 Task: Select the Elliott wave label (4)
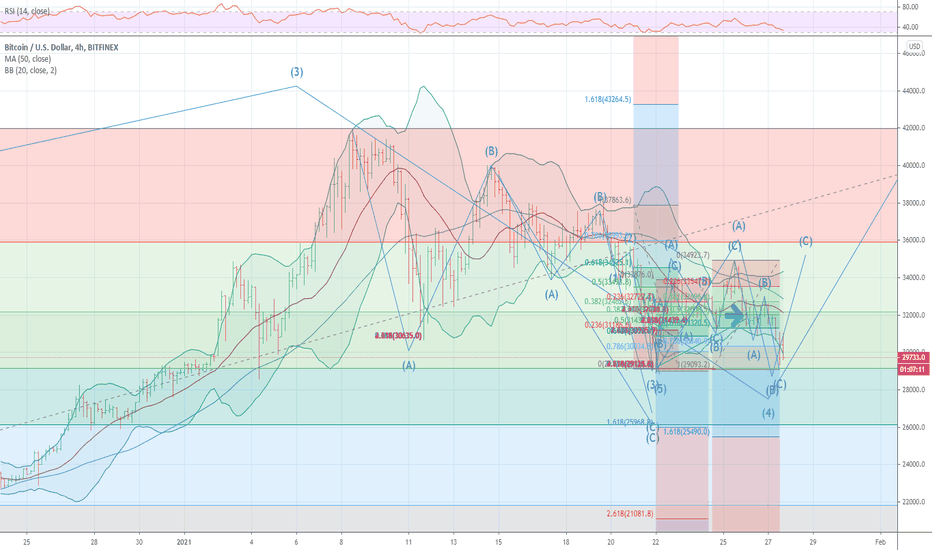click(x=768, y=413)
